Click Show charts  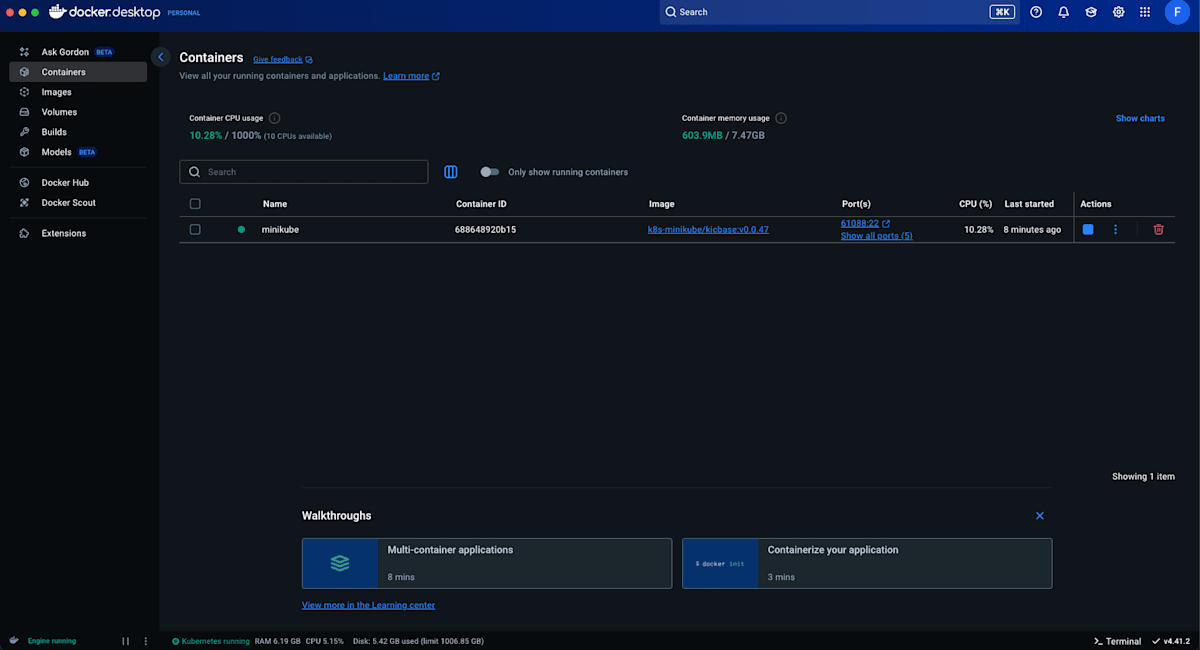1140,118
